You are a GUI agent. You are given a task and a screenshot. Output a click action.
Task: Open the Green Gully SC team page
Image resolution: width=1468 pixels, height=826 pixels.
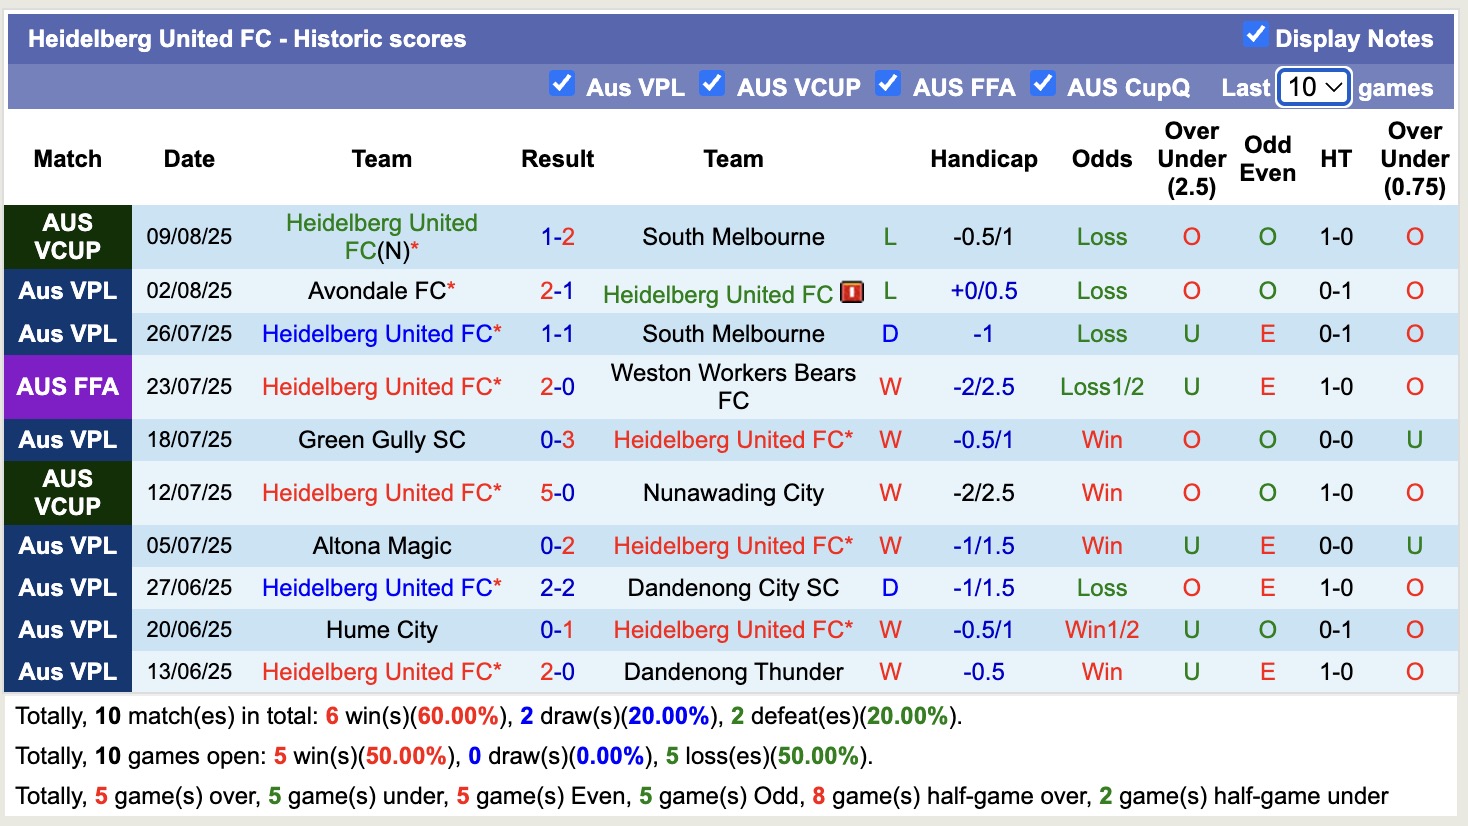click(x=380, y=439)
